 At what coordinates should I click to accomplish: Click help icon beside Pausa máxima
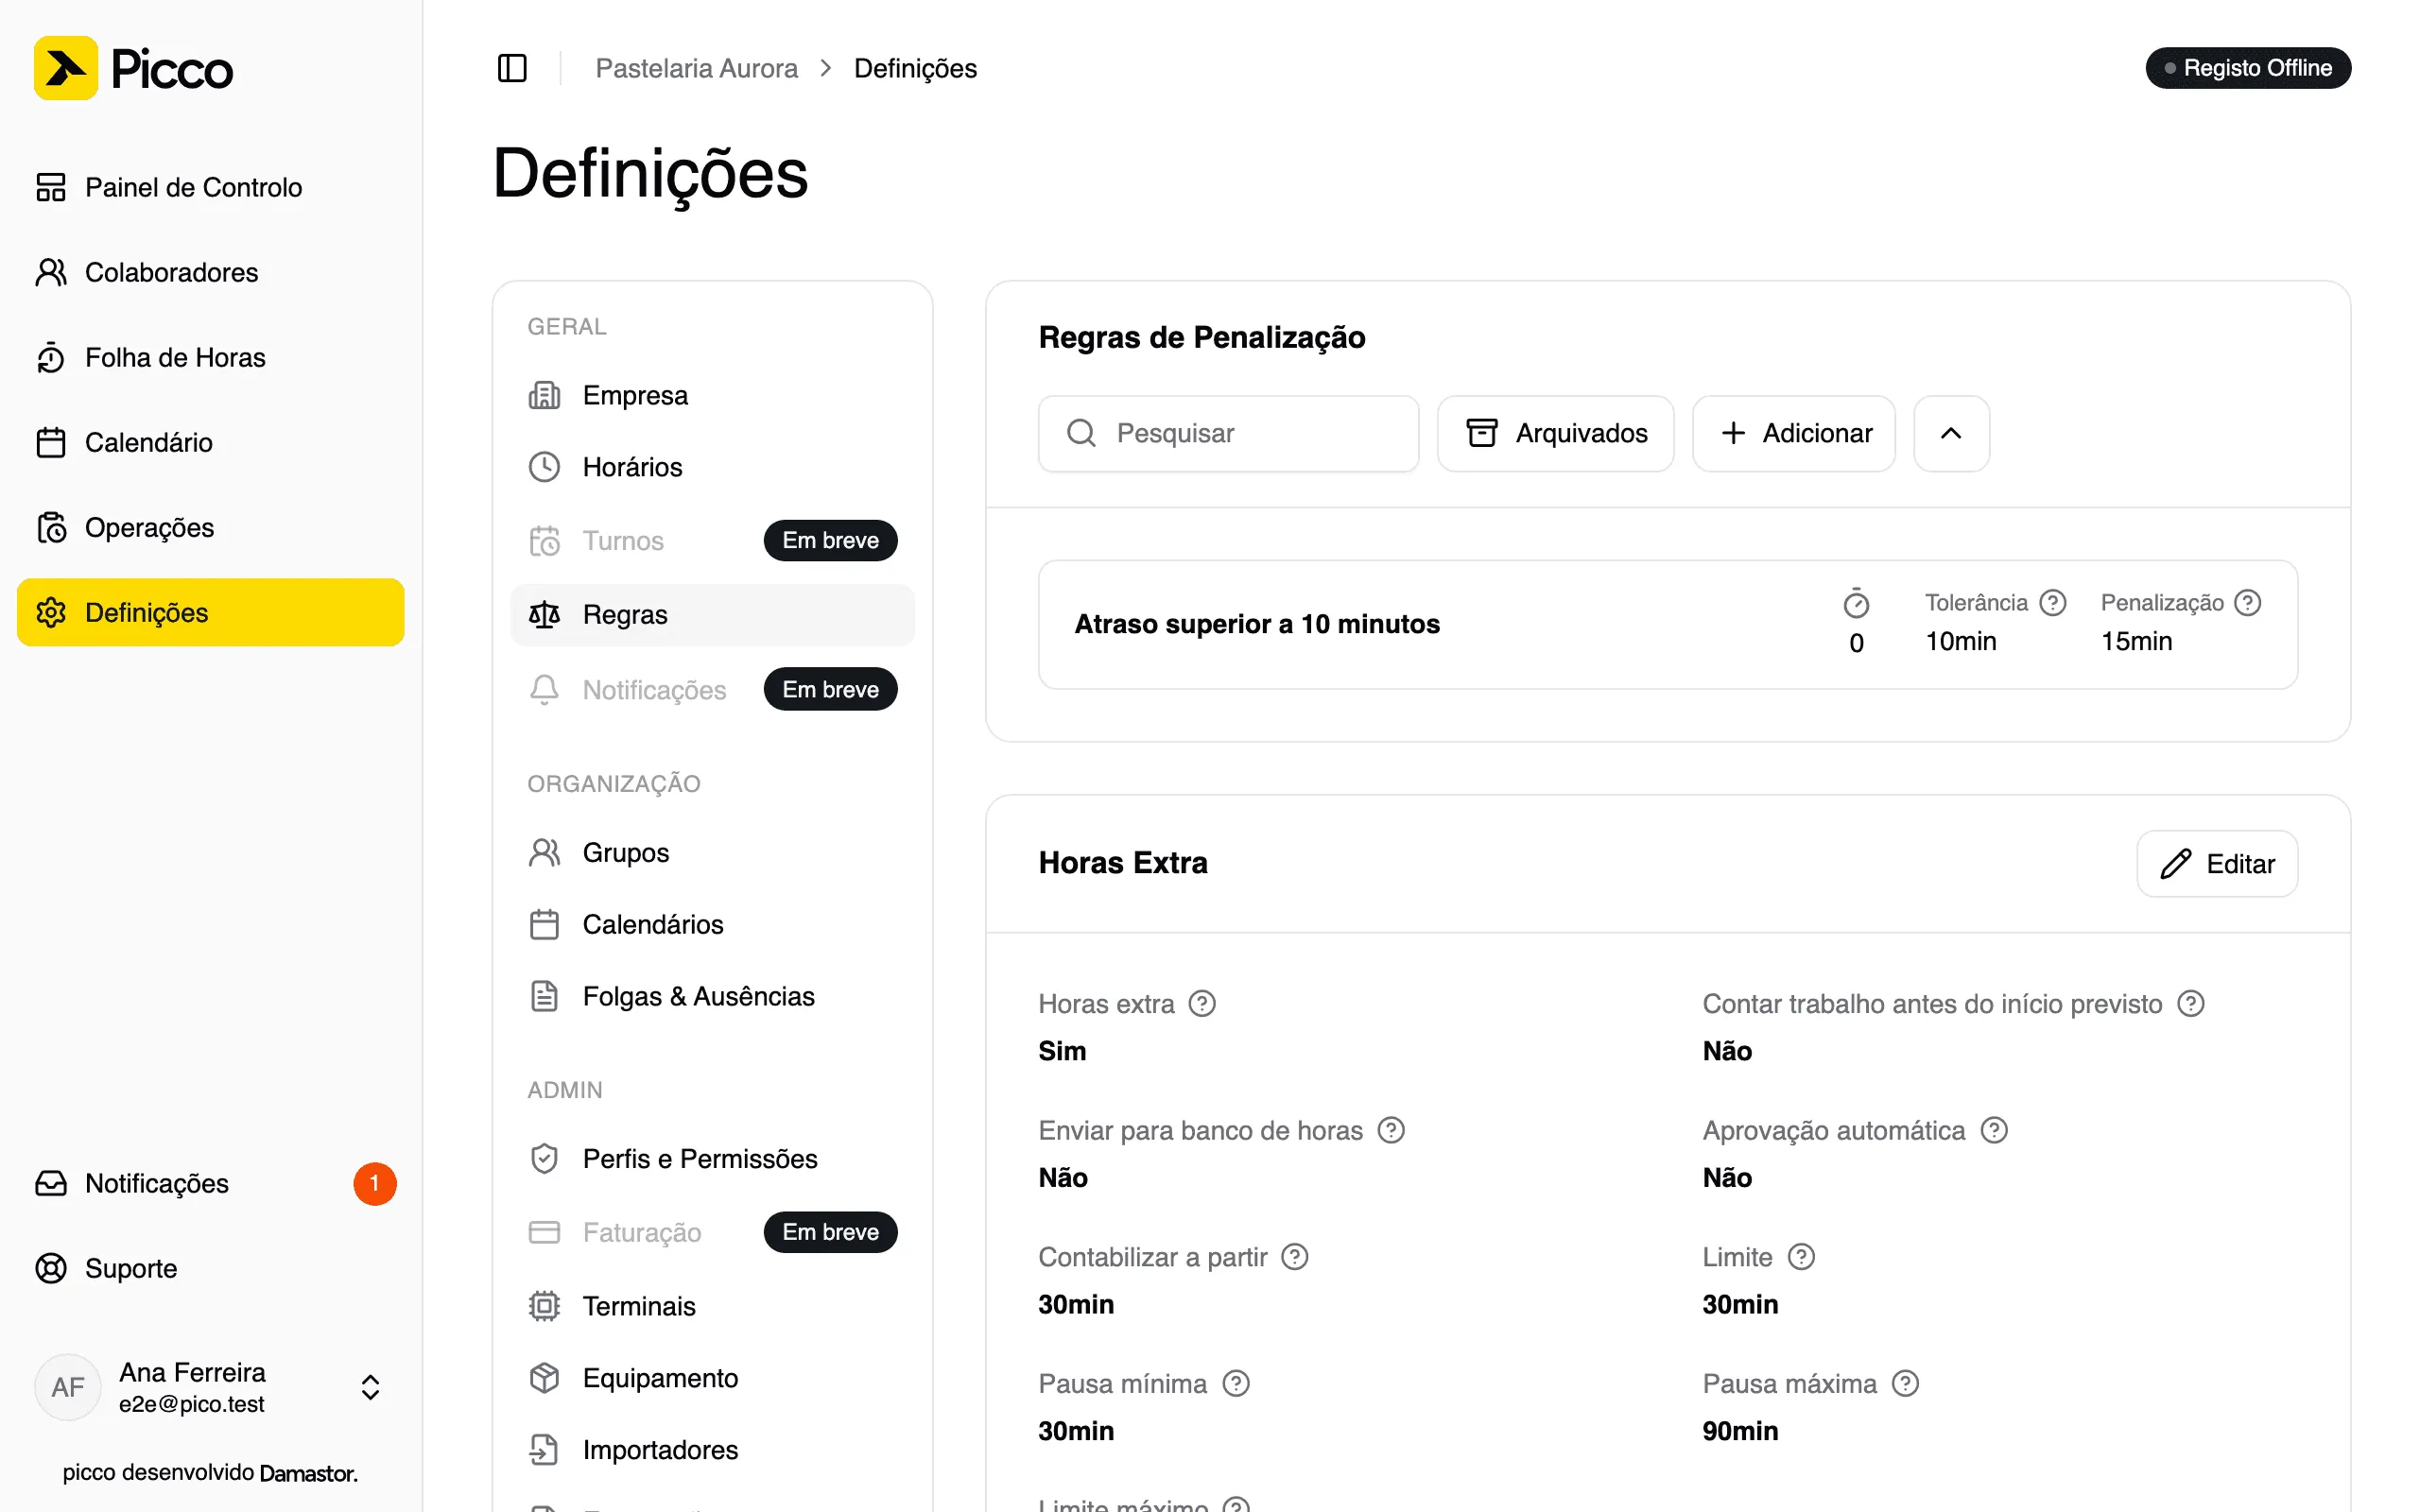click(x=1906, y=1383)
